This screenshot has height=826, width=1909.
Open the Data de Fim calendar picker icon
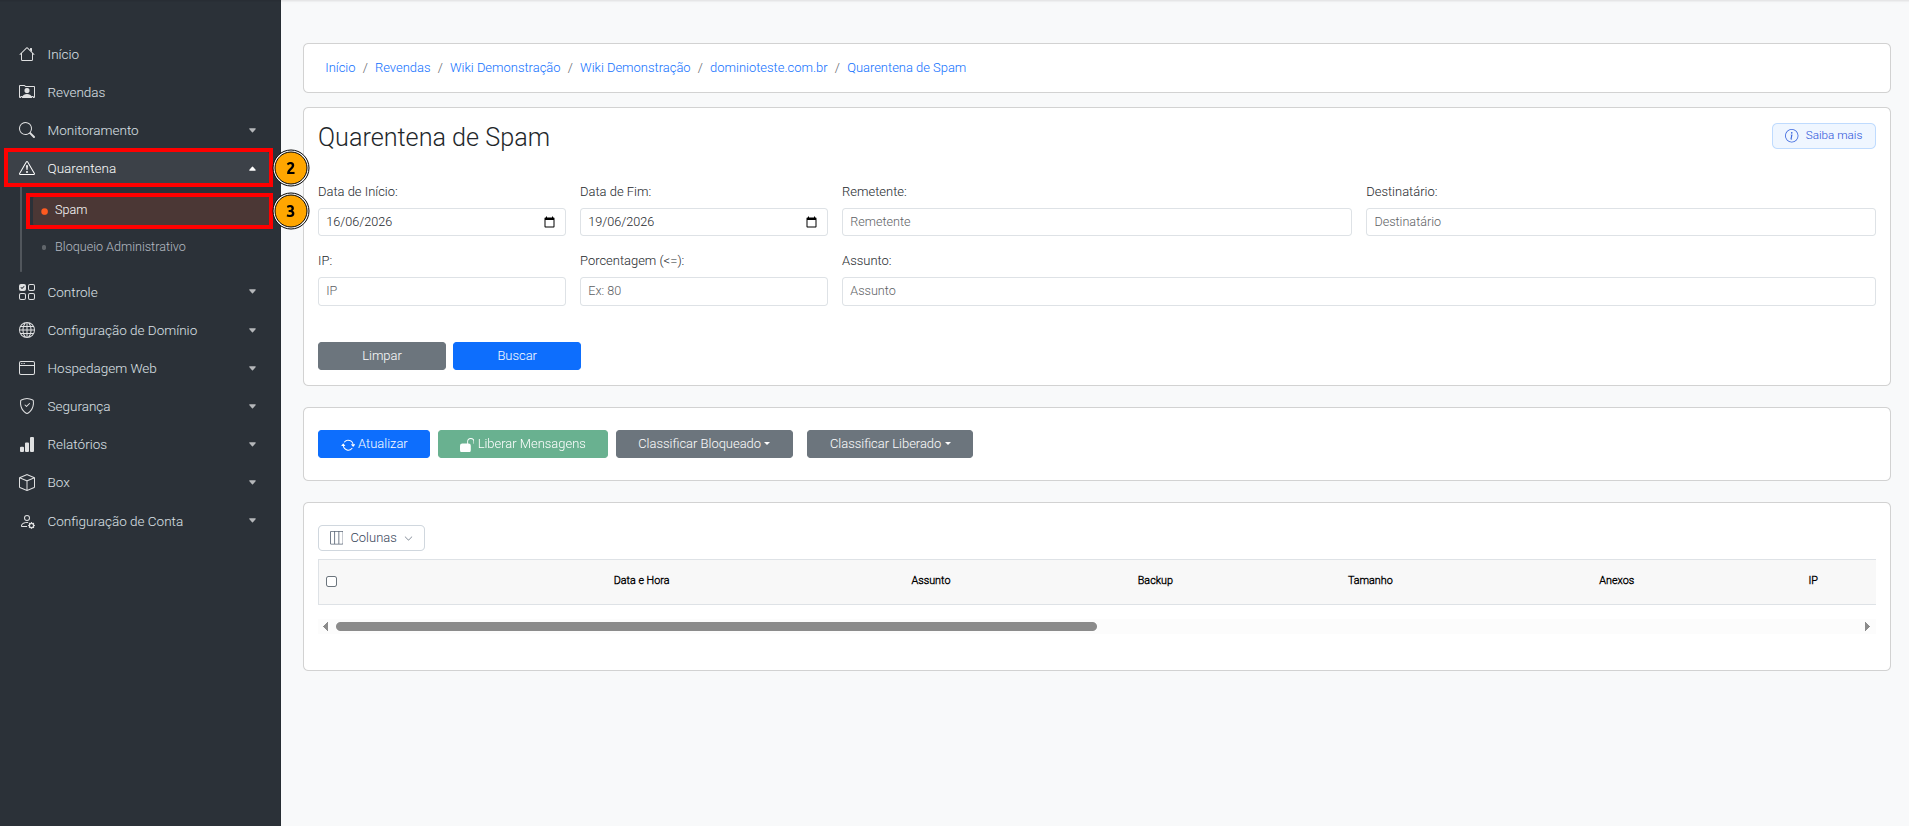[811, 222]
